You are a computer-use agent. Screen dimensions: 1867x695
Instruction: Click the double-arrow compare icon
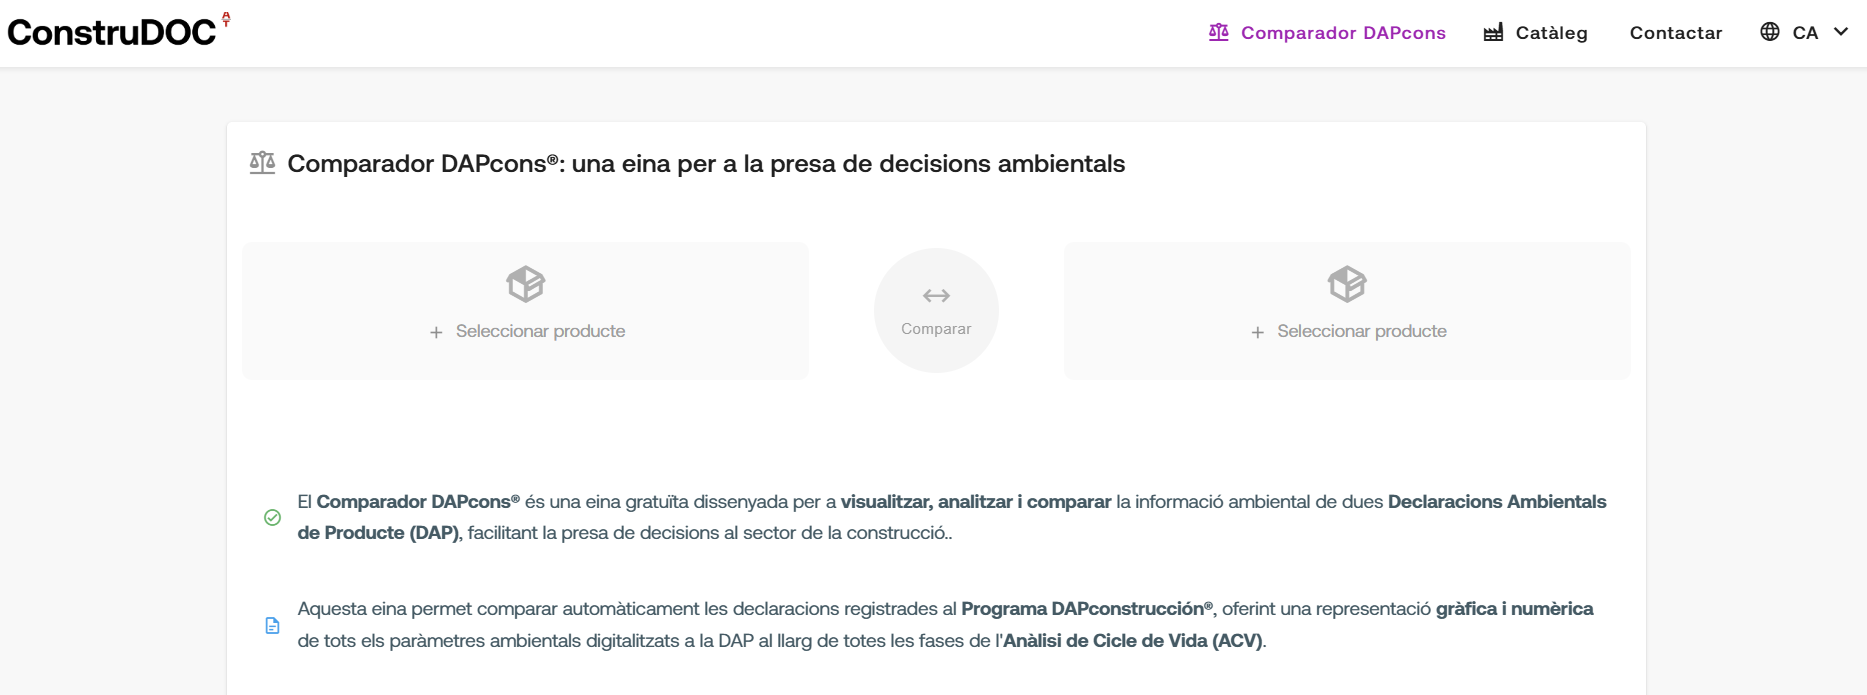click(936, 296)
